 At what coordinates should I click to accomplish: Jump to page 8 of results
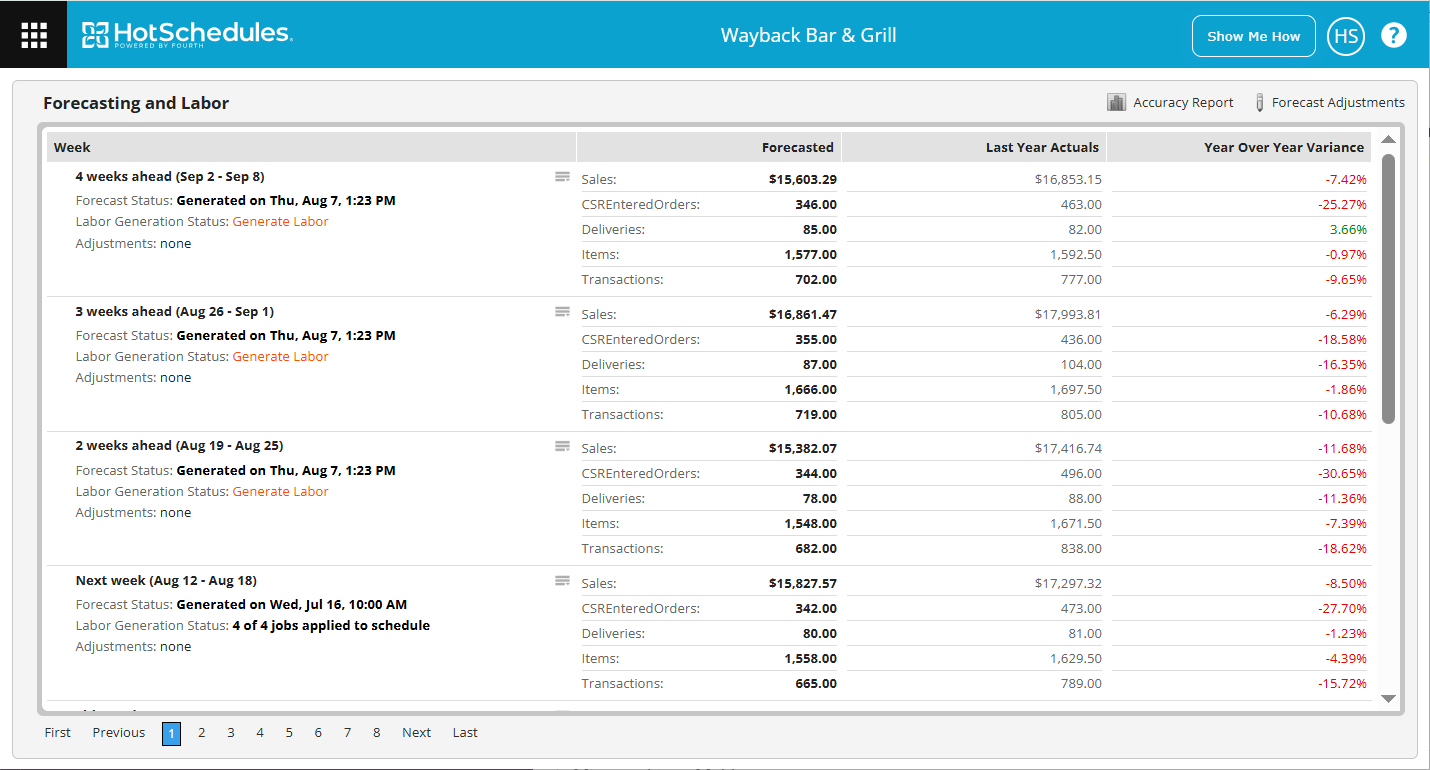coord(376,733)
